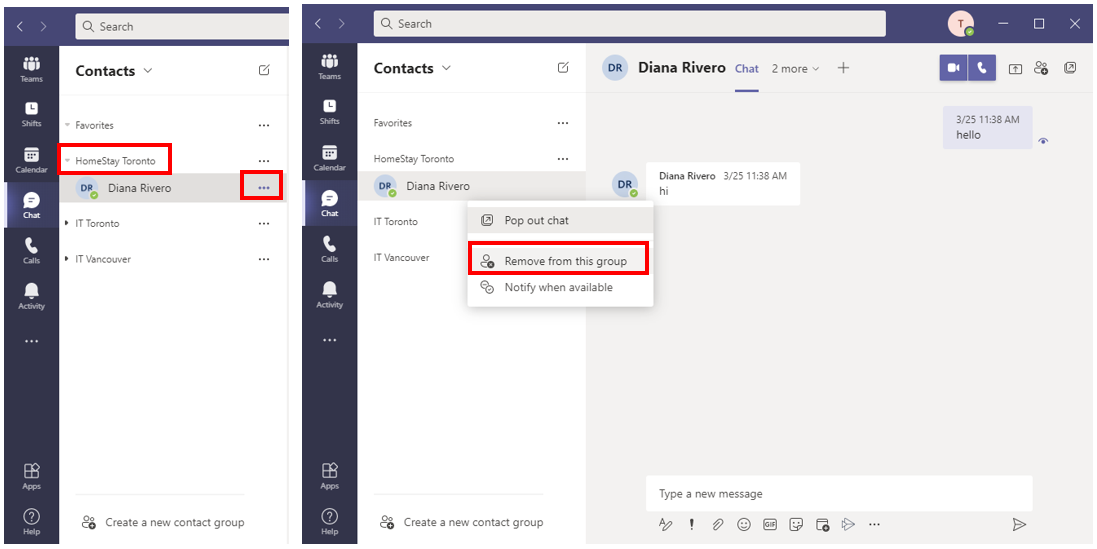Open Teams in the left window's sidebar
Screen dimensions: 1097x549
click(x=31, y=69)
